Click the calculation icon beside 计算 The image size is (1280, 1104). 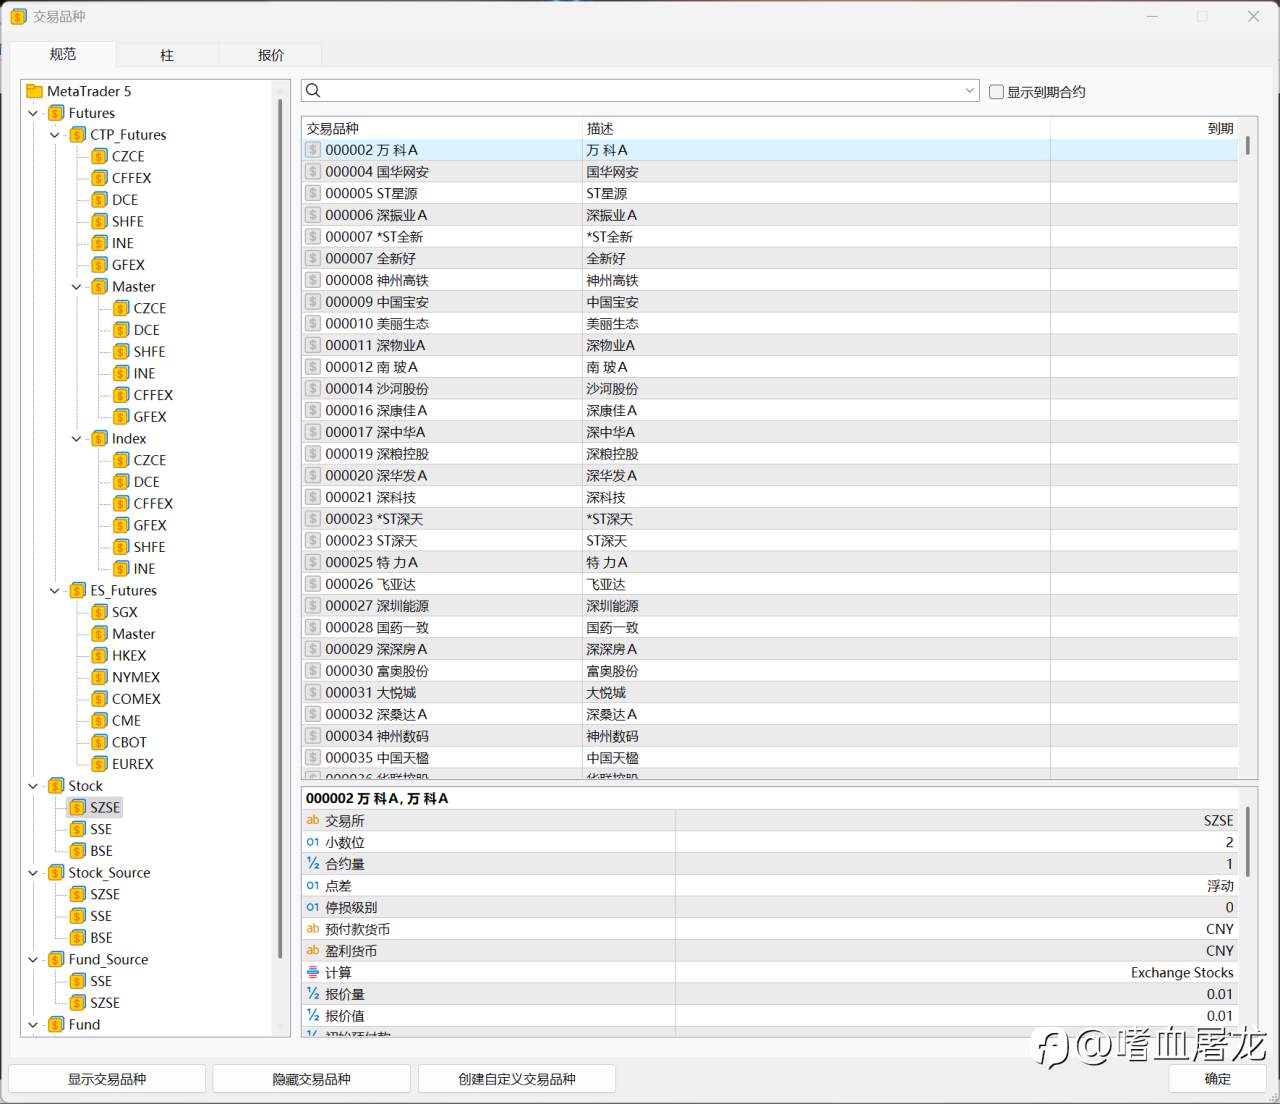pyautogui.click(x=313, y=972)
